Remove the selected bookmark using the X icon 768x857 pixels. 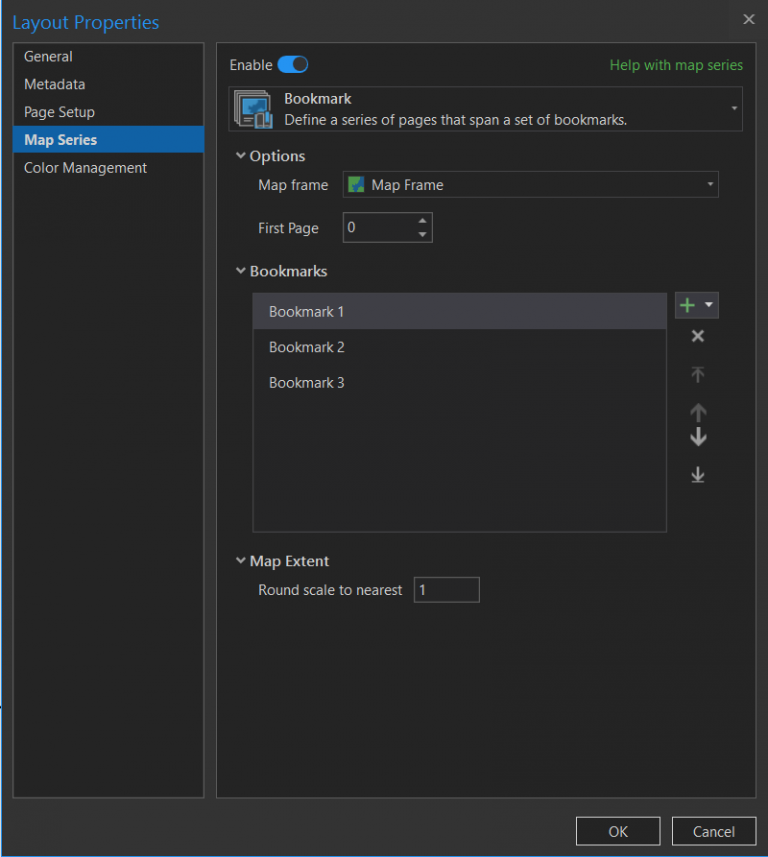click(697, 336)
